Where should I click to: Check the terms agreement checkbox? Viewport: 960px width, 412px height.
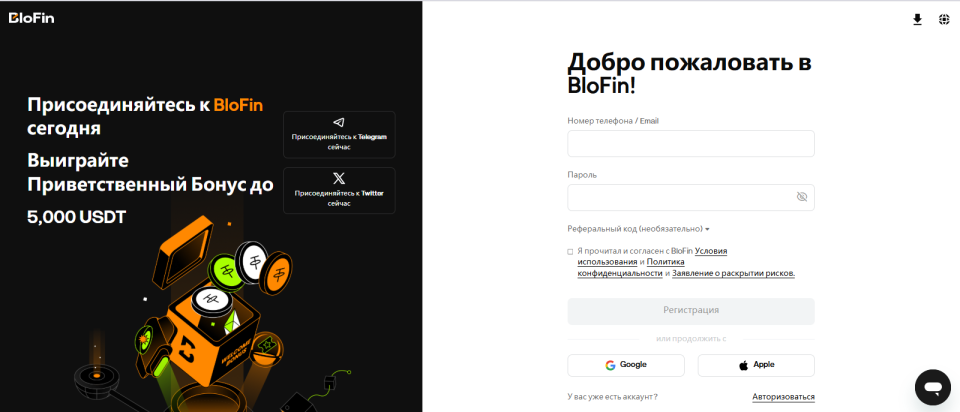pos(570,252)
